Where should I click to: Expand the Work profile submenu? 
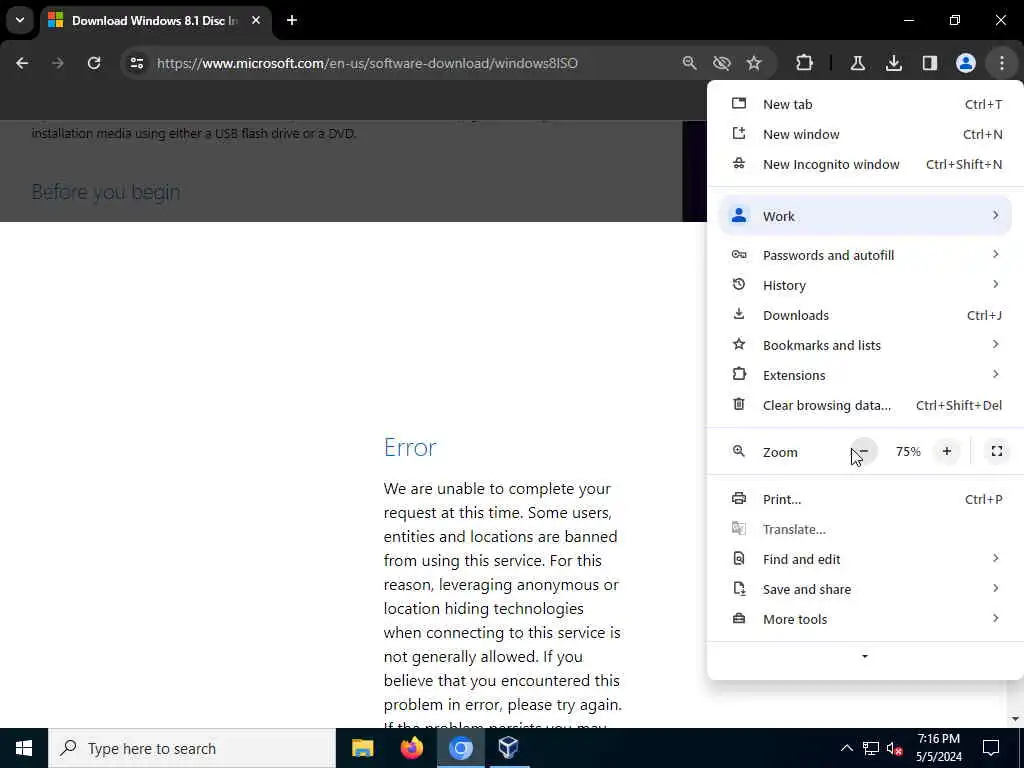click(x=865, y=216)
